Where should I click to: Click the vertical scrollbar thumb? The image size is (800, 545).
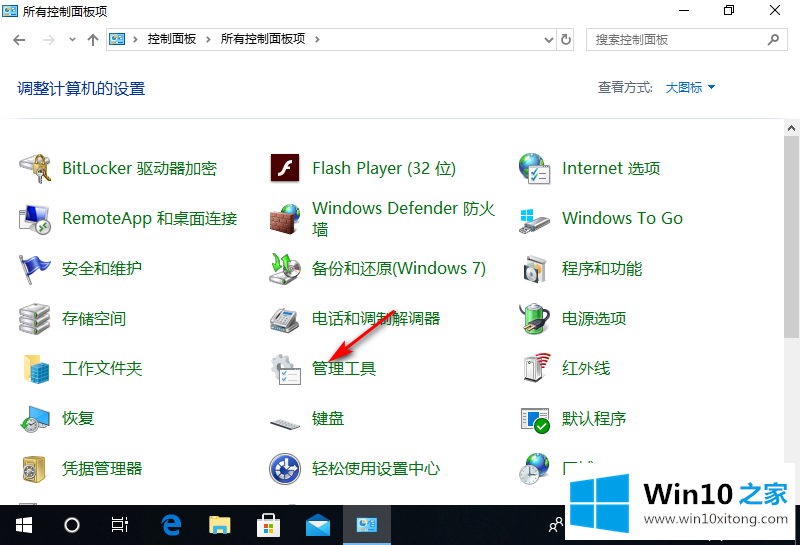coord(791,237)
